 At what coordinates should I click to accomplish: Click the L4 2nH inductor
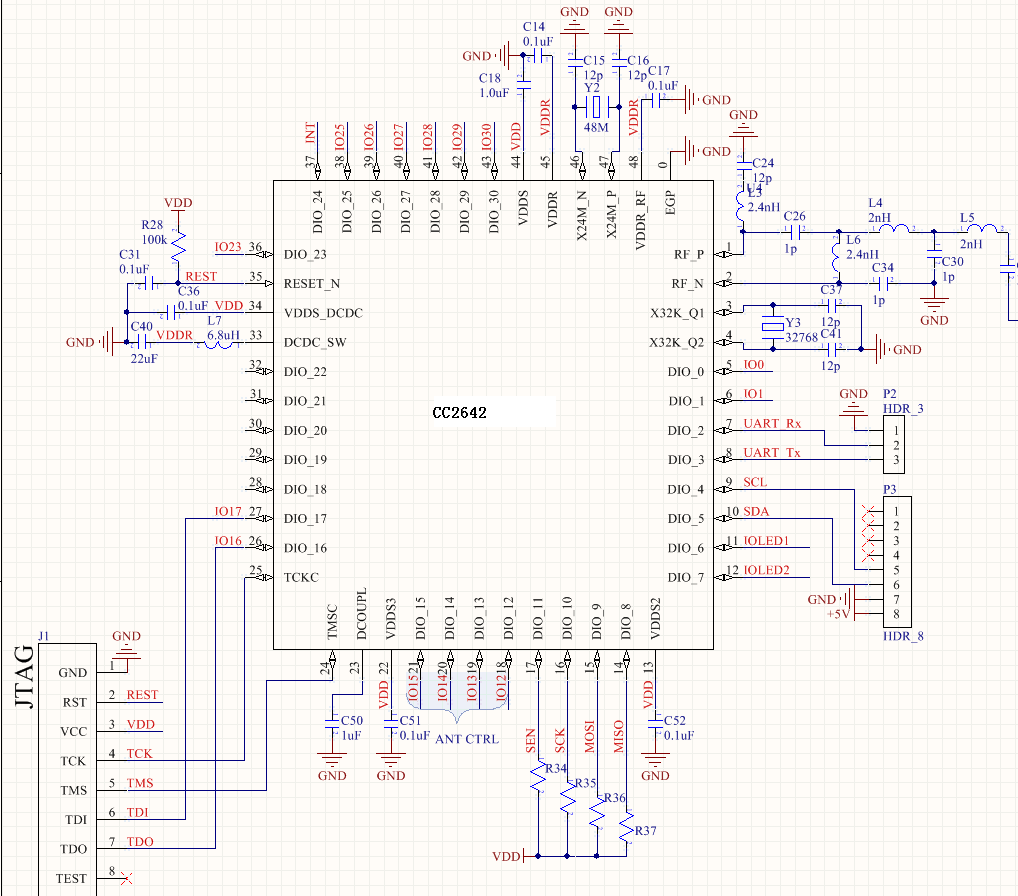893,229
